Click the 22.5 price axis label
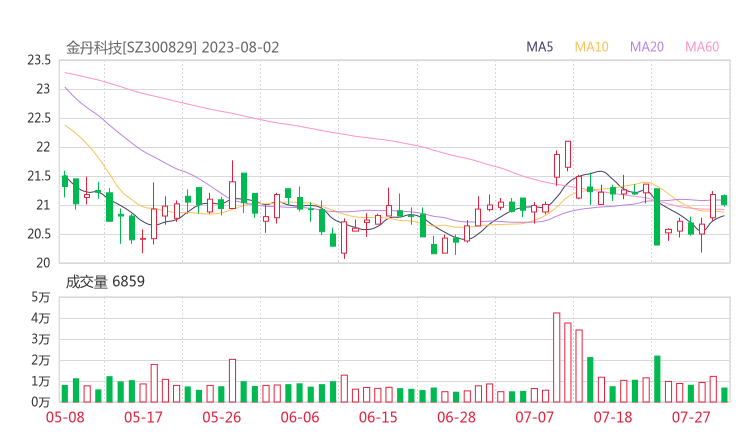This screenshot has width=740, height=440. coord(39,118)
